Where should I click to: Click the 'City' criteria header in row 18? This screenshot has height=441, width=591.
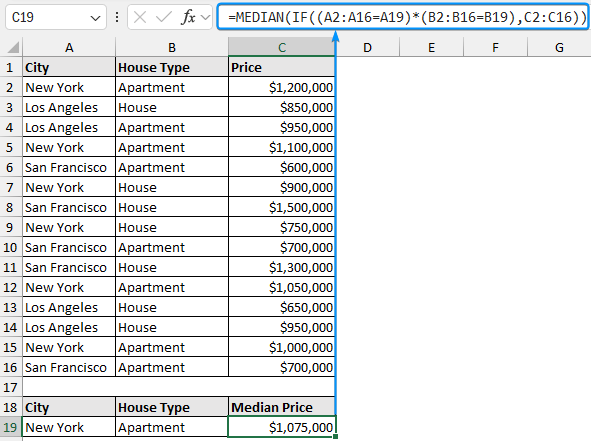click(x=69, y=407)
